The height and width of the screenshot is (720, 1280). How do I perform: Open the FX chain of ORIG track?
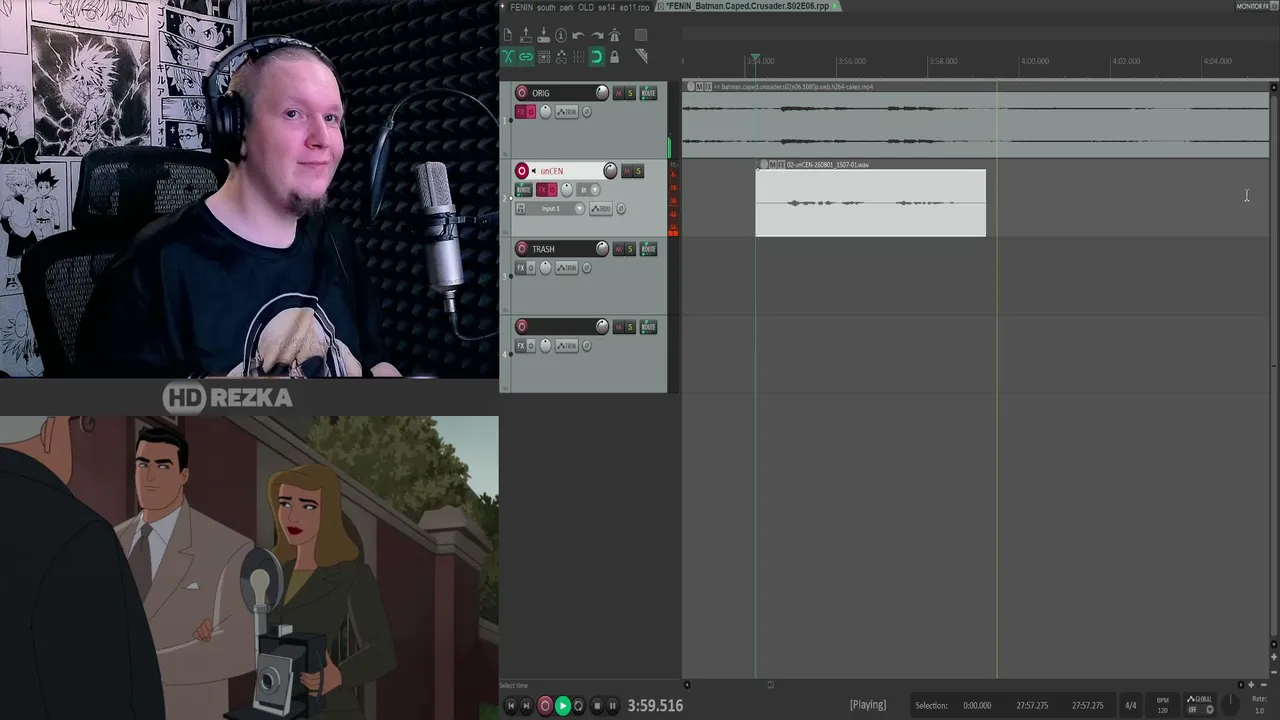520,112
